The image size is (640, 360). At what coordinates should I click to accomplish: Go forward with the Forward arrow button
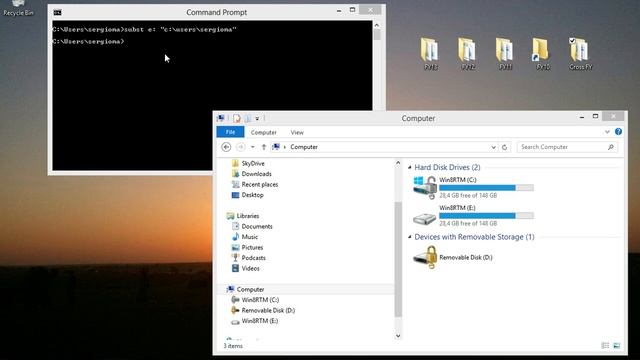pos(241,147)
